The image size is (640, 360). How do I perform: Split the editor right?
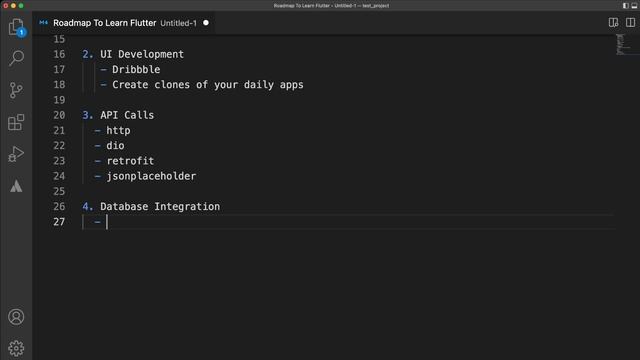(x=630, y=22)
